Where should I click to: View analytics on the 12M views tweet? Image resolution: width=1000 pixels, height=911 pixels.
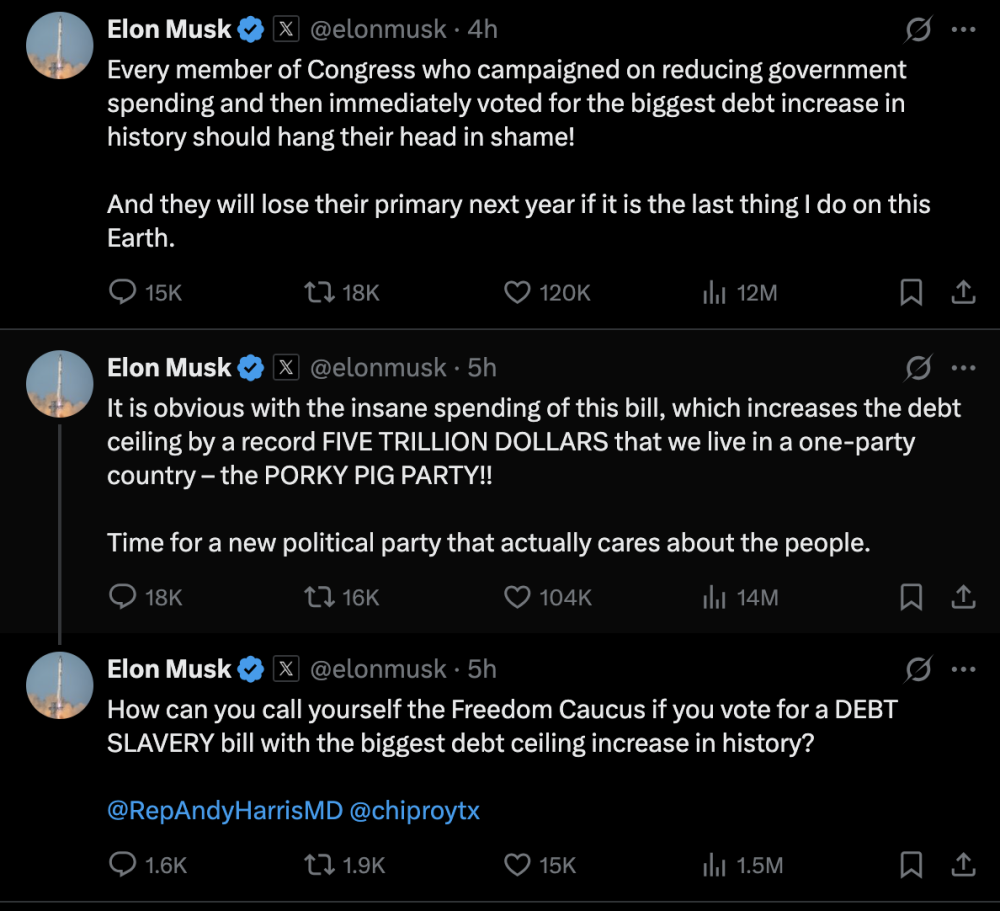[714, 293]
